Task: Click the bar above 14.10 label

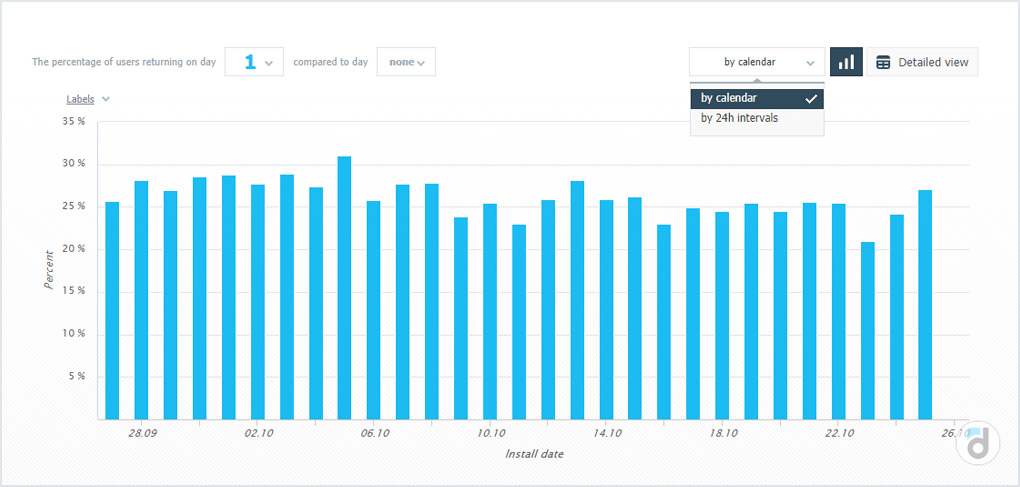Action: pyautogui.click(x=606, y=310)
